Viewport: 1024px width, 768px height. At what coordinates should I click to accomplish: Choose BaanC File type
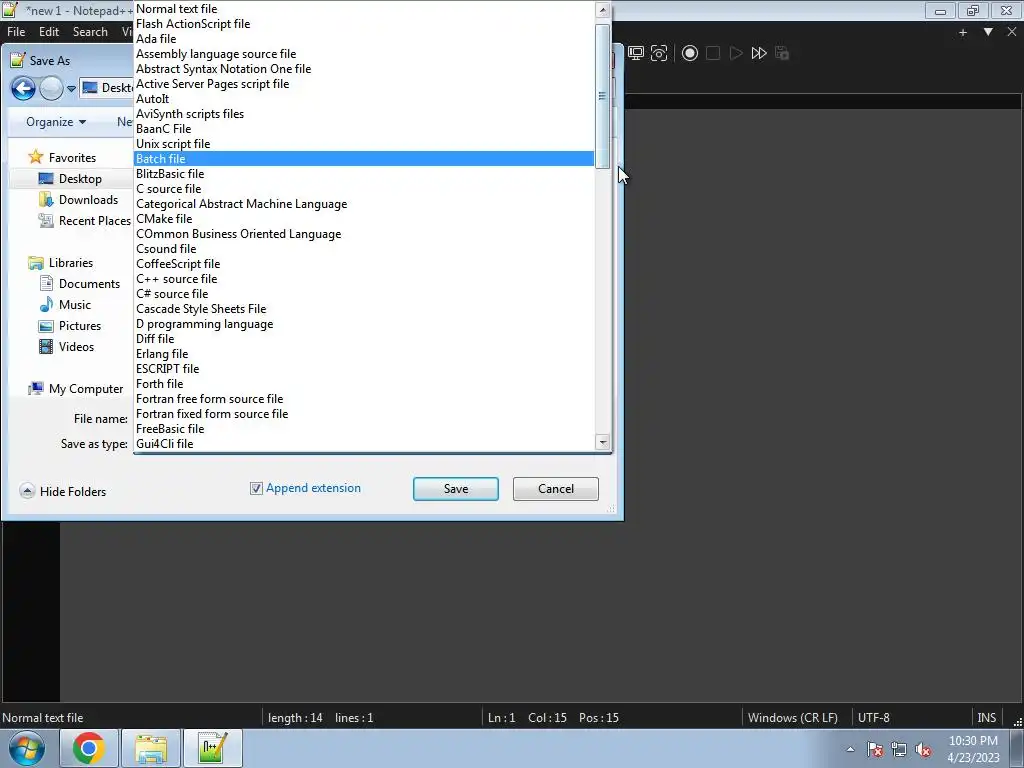364,129
